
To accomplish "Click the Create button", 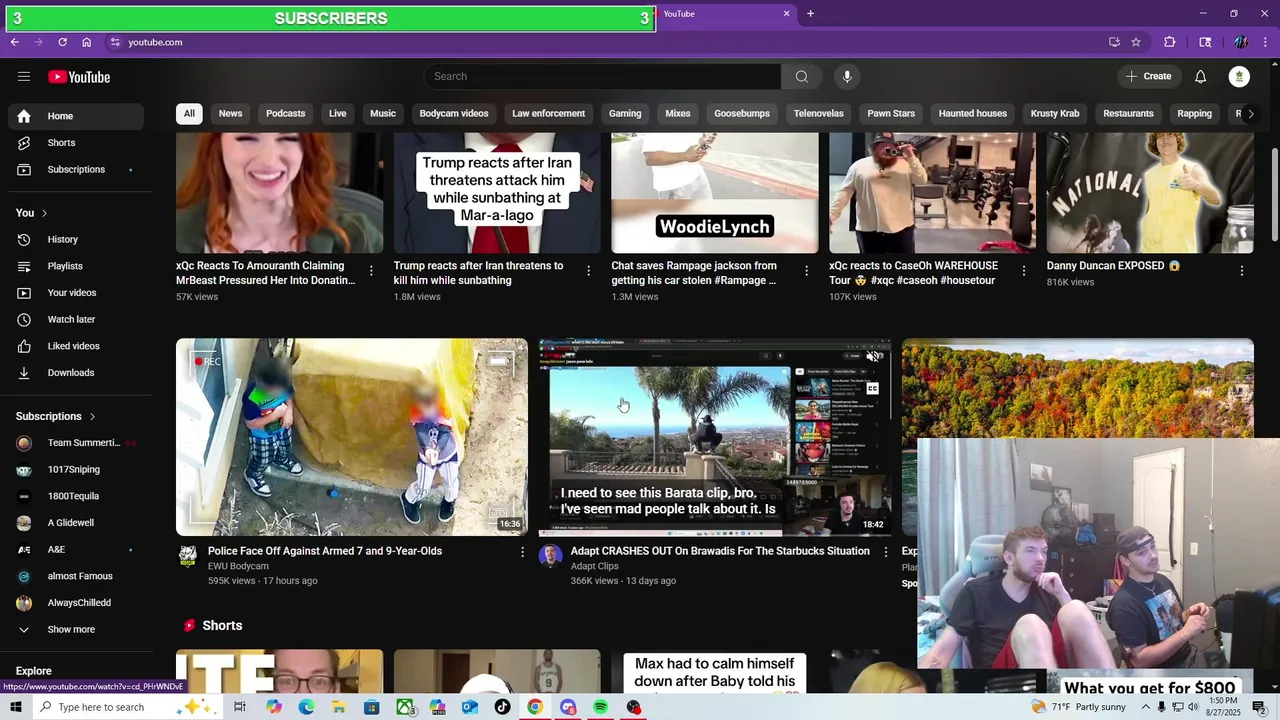I will tap(1148, 77).
